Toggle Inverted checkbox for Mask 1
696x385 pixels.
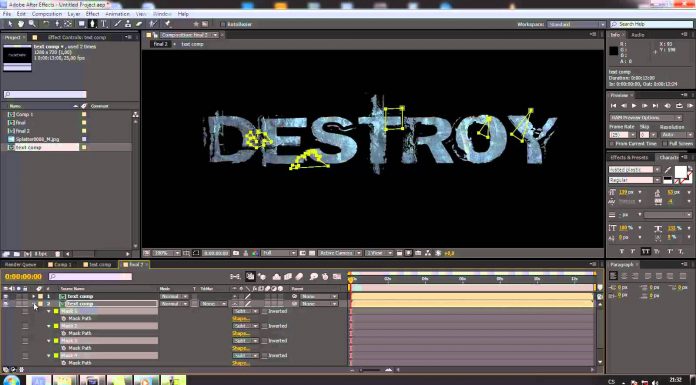coord(265,311)
